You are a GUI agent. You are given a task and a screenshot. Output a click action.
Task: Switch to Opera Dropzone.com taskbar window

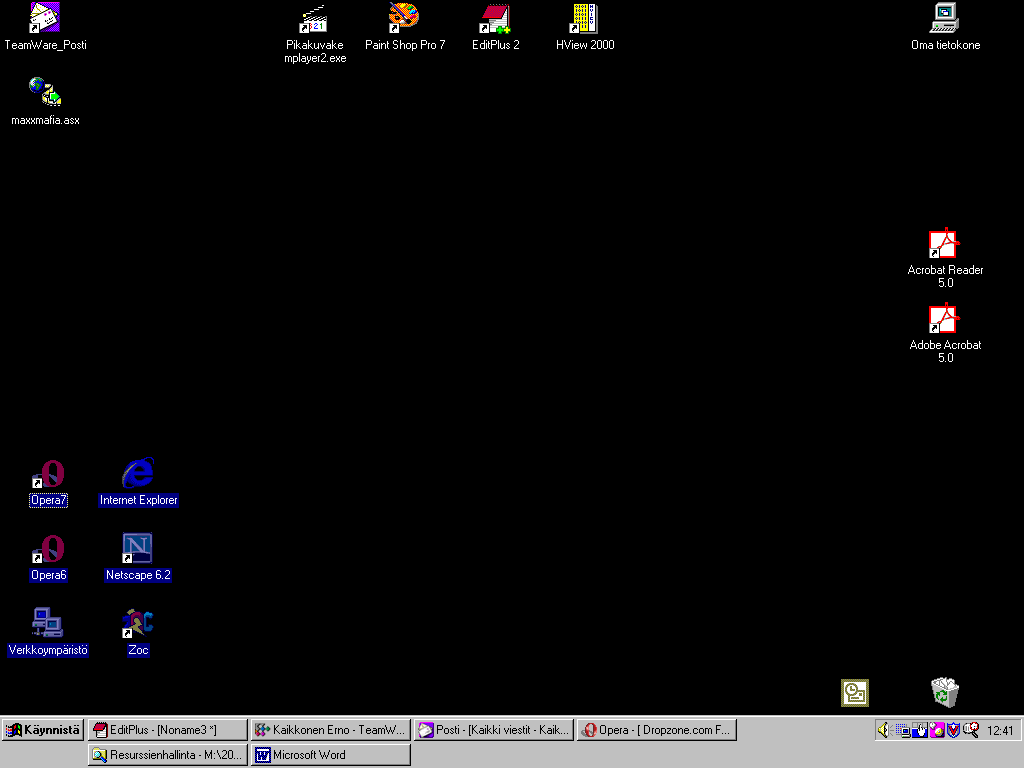[658, 730]
